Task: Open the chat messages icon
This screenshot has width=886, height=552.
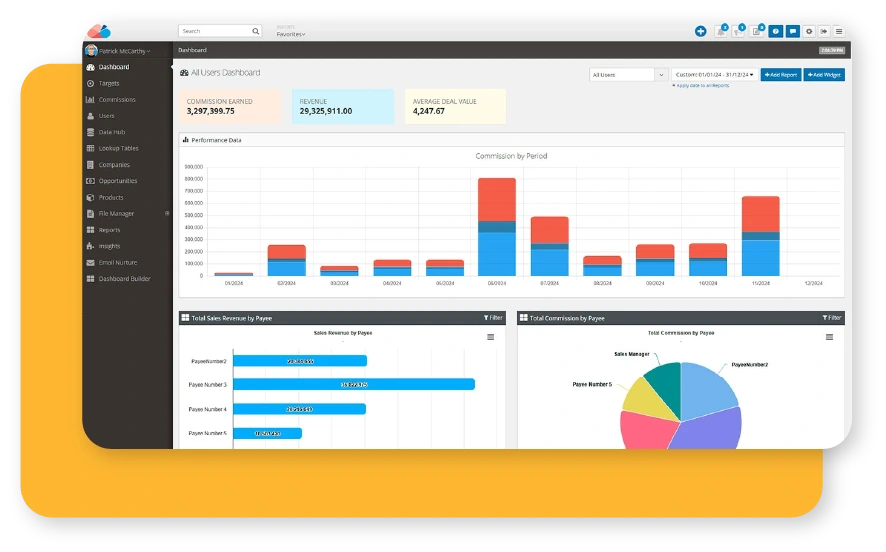Action: click(x=793, y=31)
